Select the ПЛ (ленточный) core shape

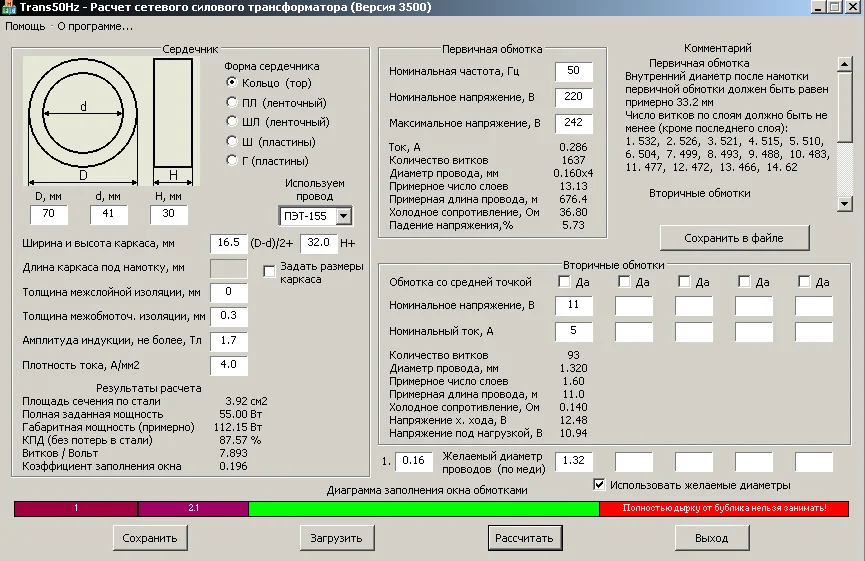pyautogui.click(x=232, y=102)
